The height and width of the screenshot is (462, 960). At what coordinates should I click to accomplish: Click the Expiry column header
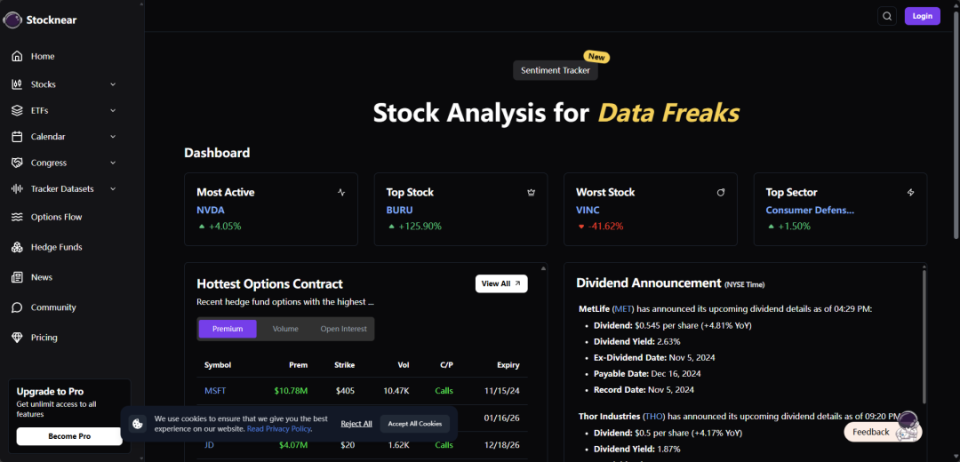[508, 365]
